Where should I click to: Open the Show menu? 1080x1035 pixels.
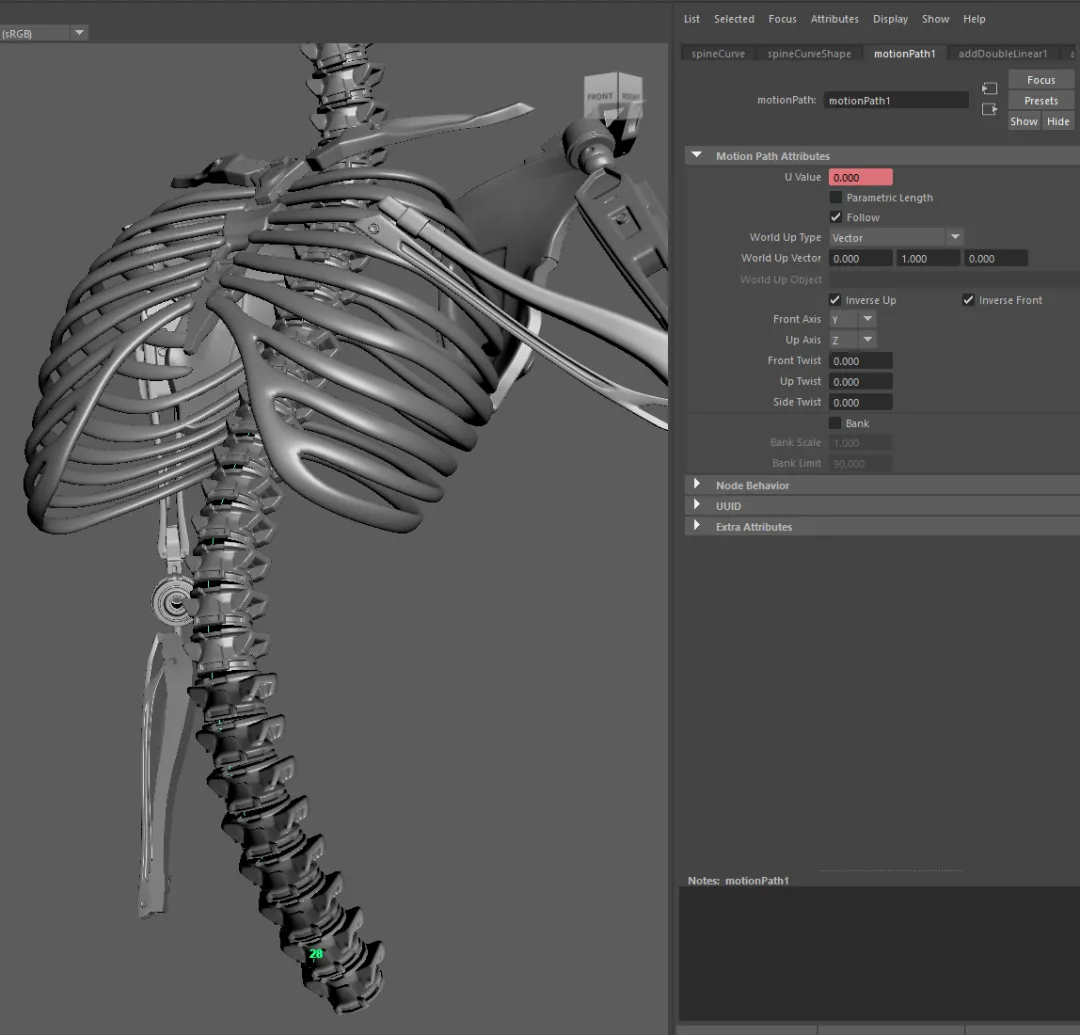(x=935, y=19)
